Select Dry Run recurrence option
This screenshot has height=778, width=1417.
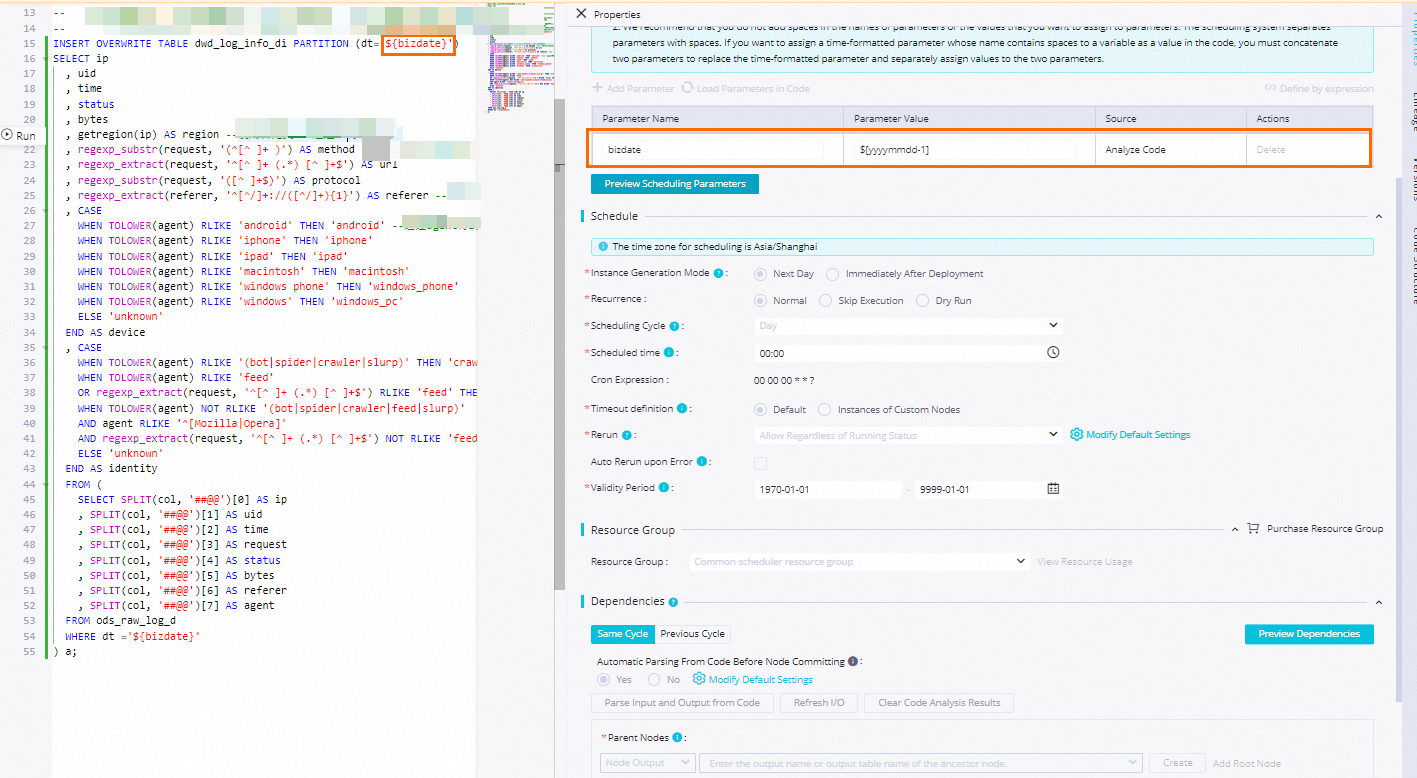[x=922, y=300]
